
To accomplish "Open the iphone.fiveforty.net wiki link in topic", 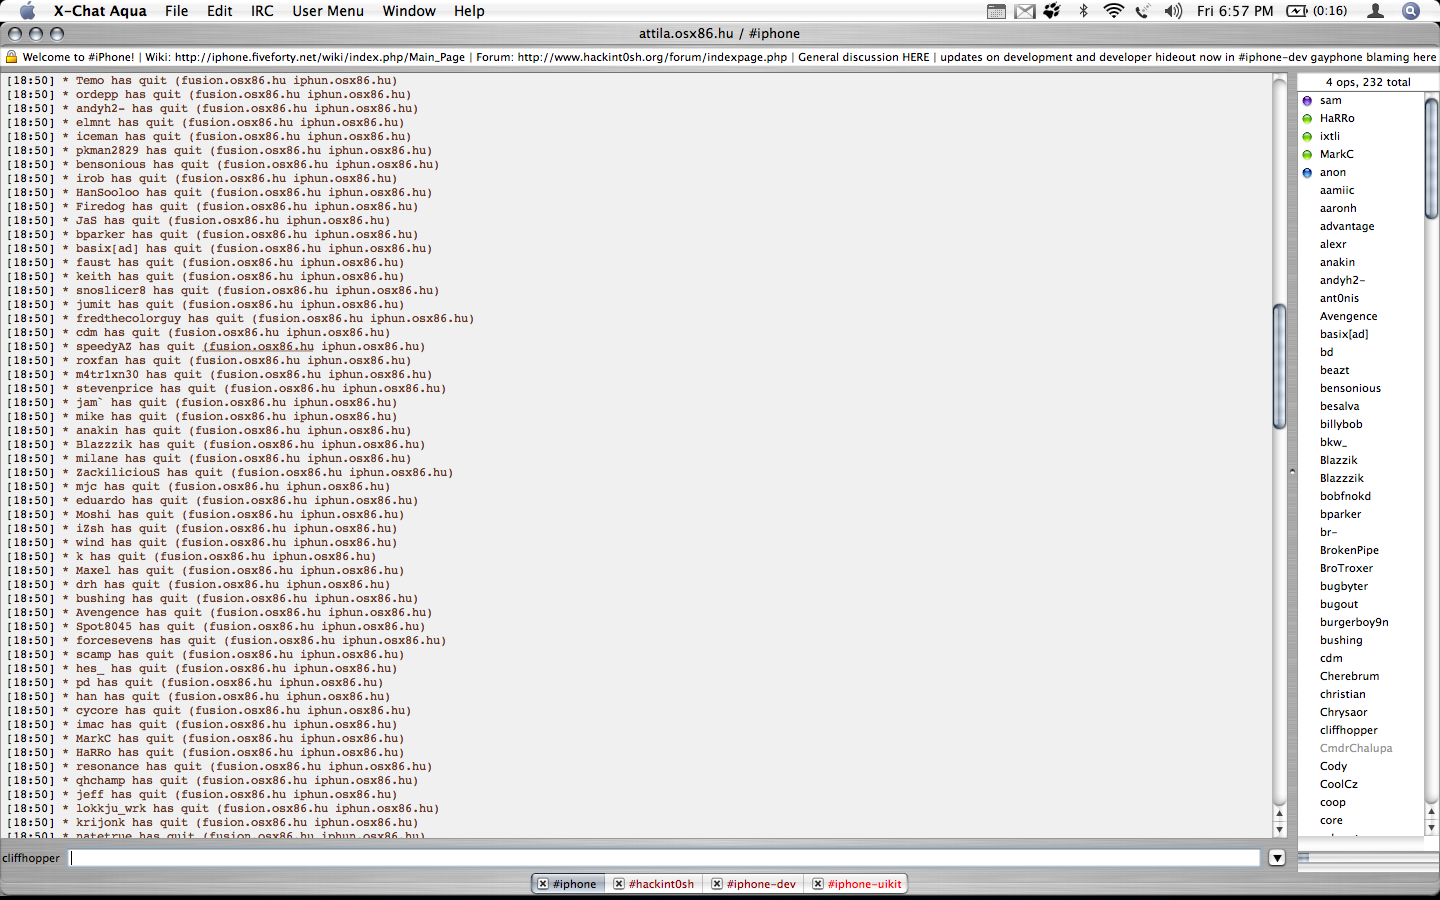I will (320, 57).
